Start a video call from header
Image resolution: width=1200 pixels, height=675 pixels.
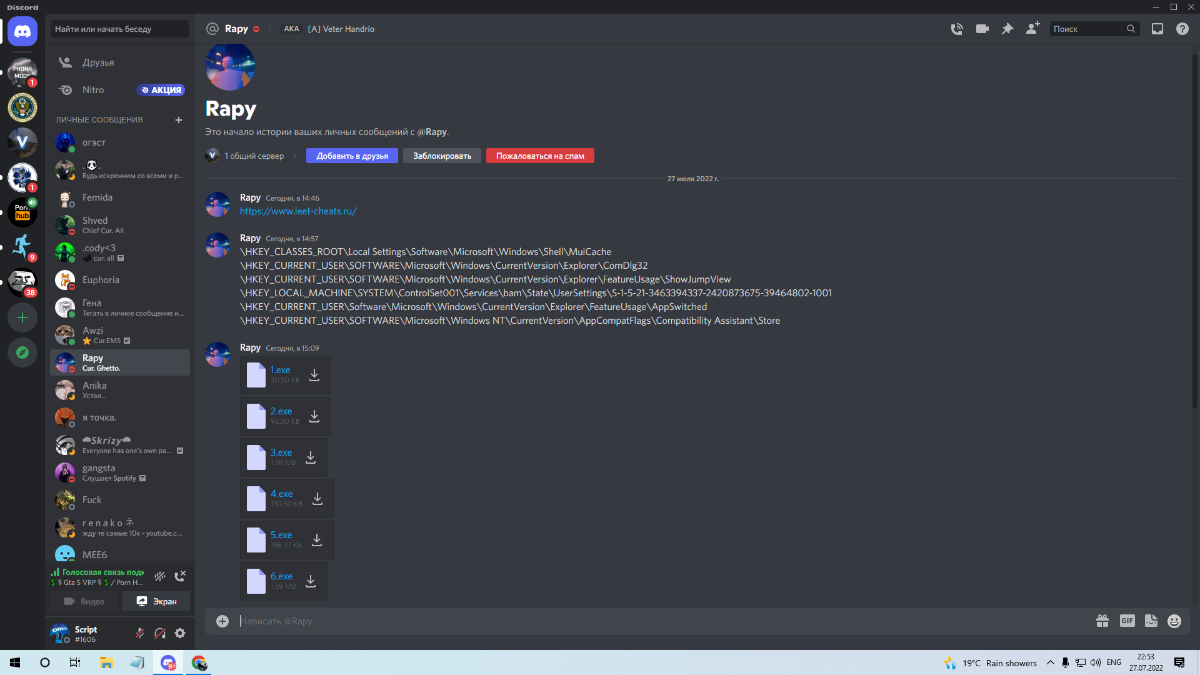click(982, 29)
